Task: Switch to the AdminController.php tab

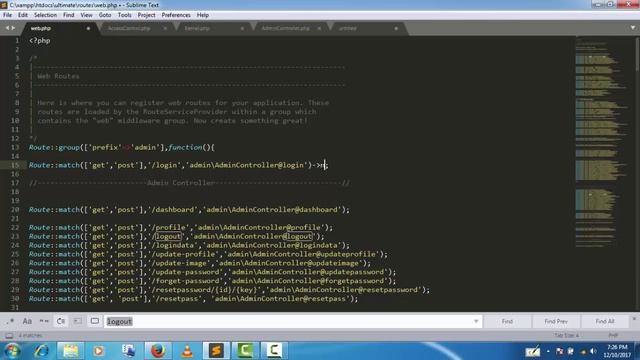Action: pos(285,29)
